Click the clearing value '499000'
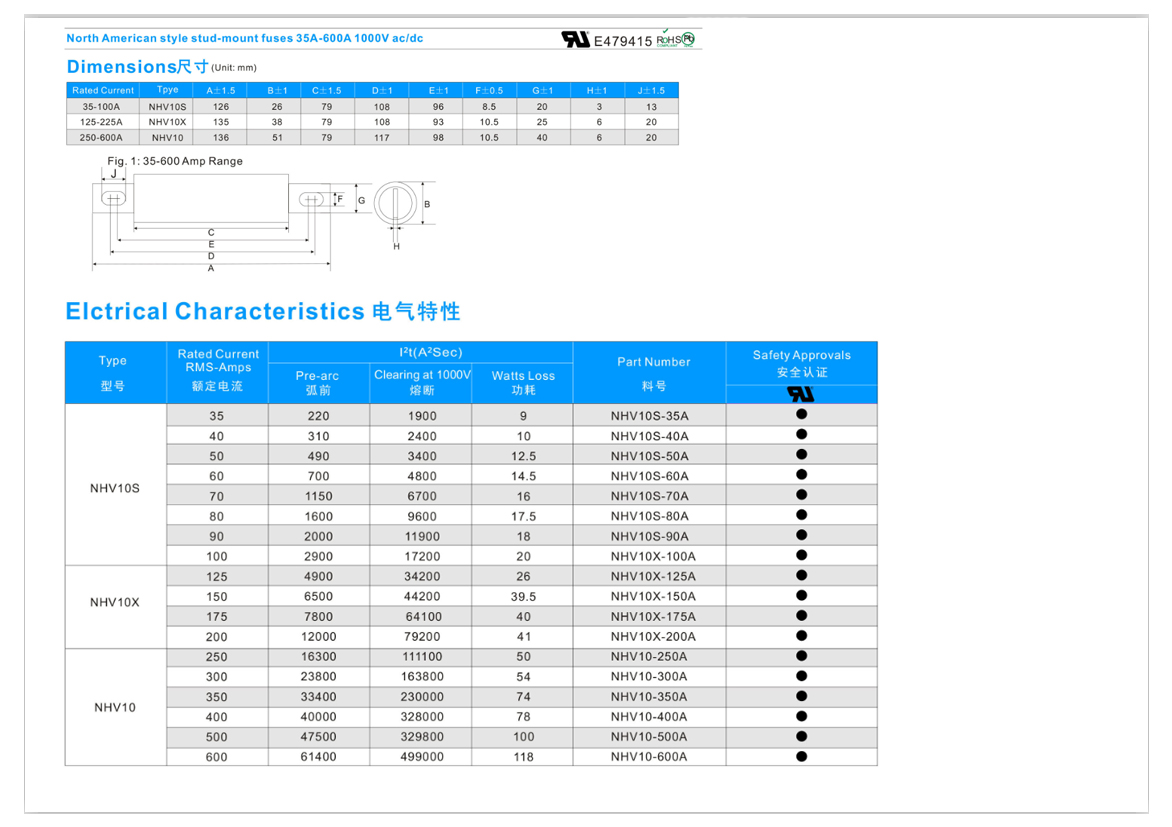 pos(422,757)
